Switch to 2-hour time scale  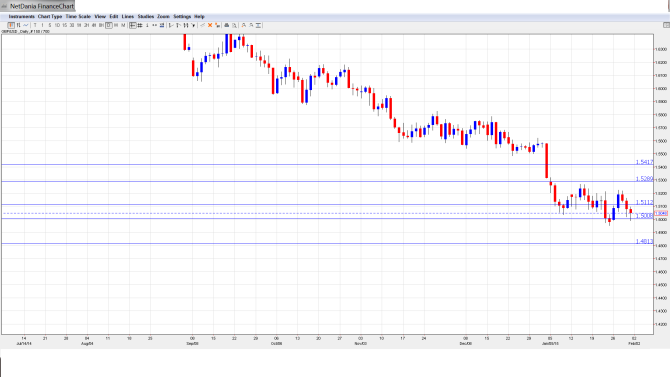tap(86, 25)
